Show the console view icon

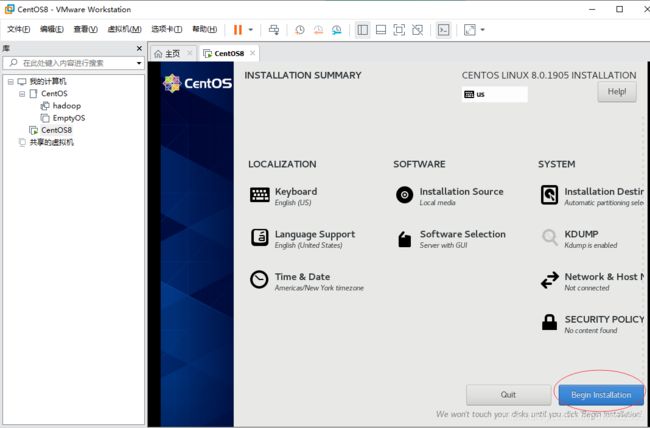[443, 30]
